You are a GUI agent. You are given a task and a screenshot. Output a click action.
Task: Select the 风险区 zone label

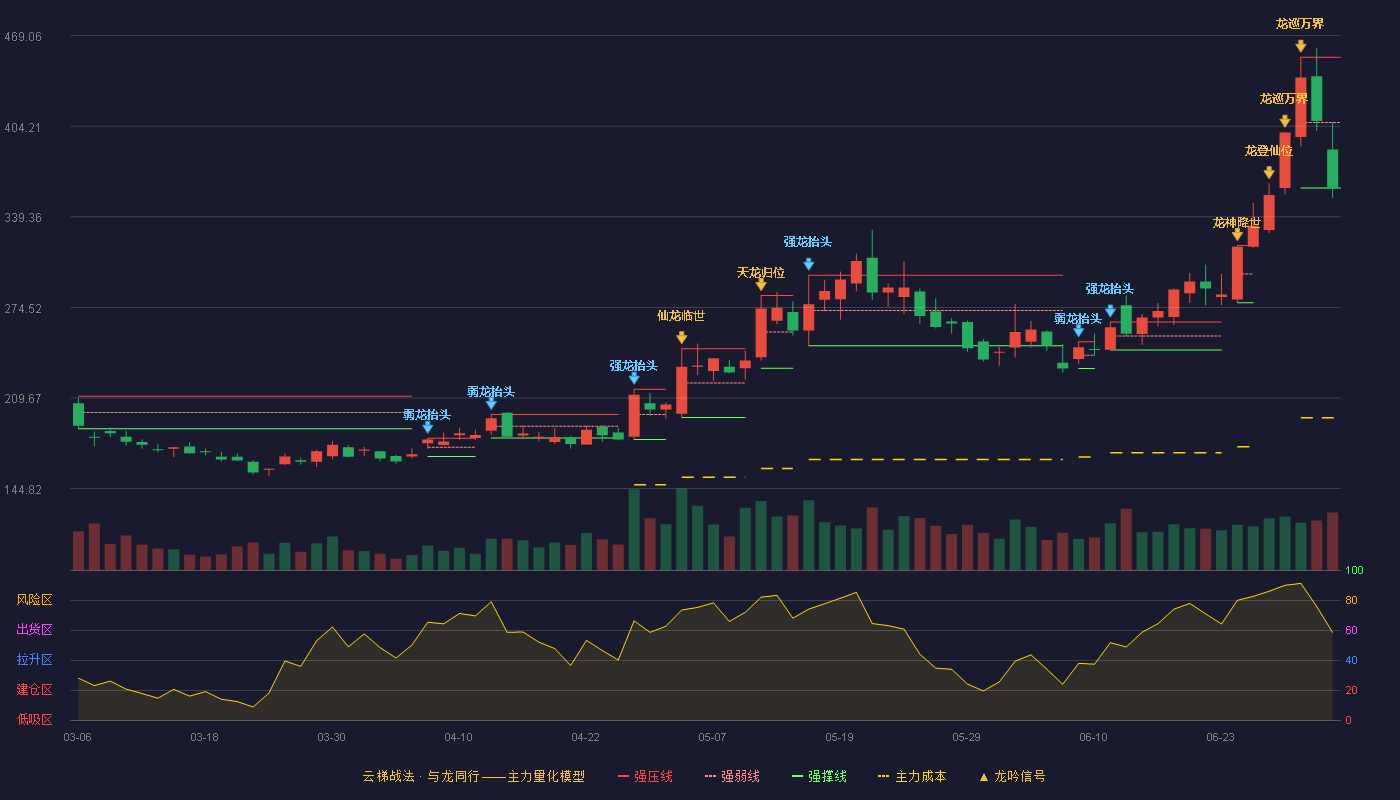[x=35, y=600]
